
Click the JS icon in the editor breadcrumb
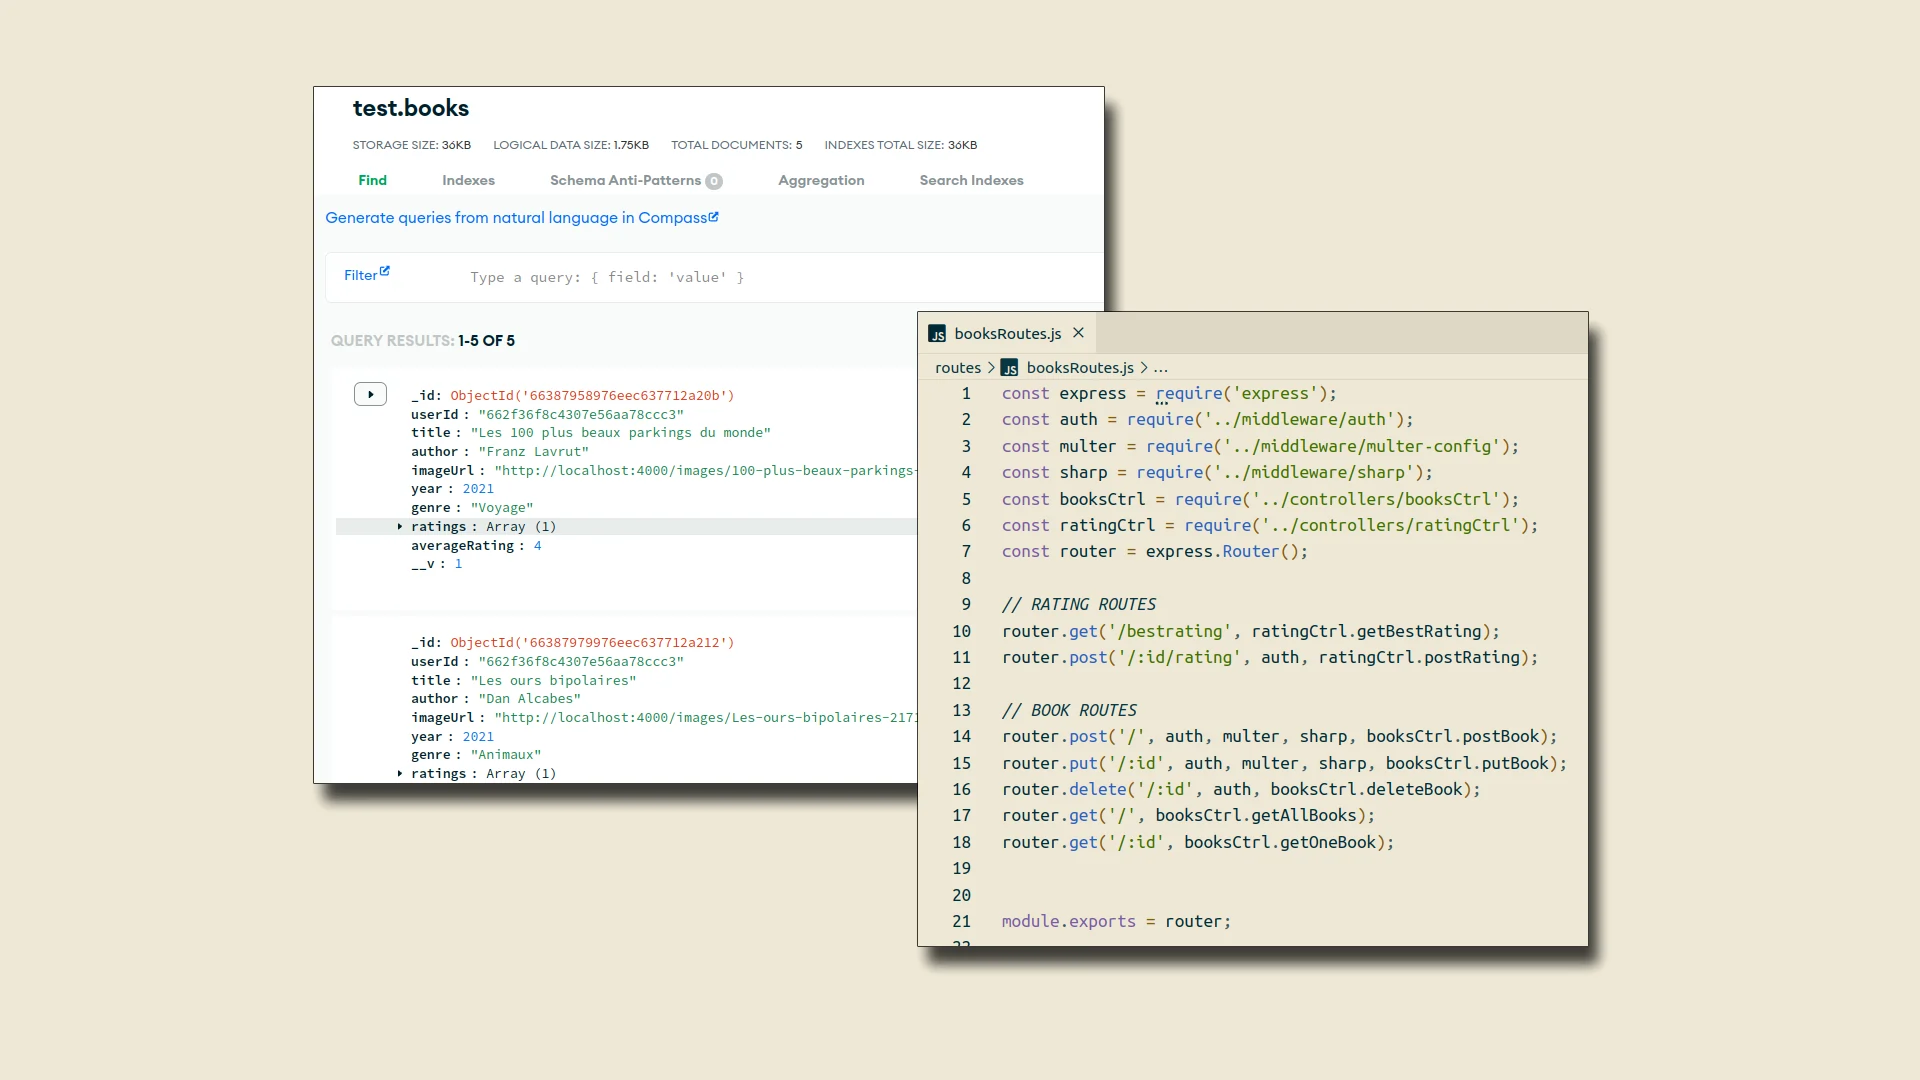(1009, 367)
